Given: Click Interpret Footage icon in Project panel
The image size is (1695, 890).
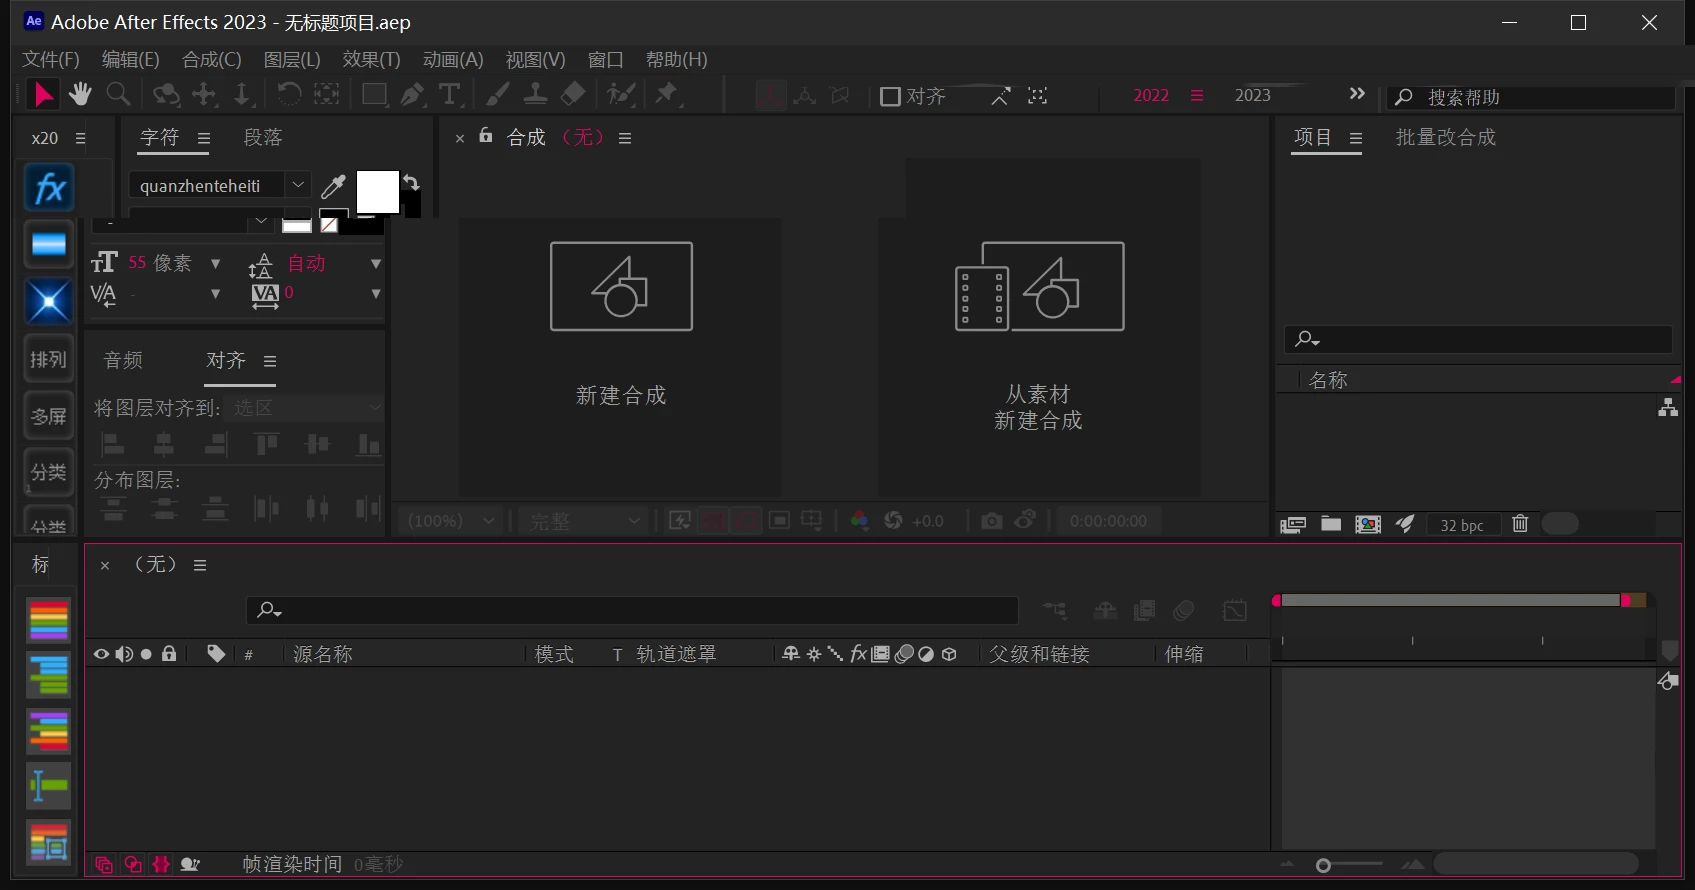Looking at the screenshot, I should [x=1293, y=525].
